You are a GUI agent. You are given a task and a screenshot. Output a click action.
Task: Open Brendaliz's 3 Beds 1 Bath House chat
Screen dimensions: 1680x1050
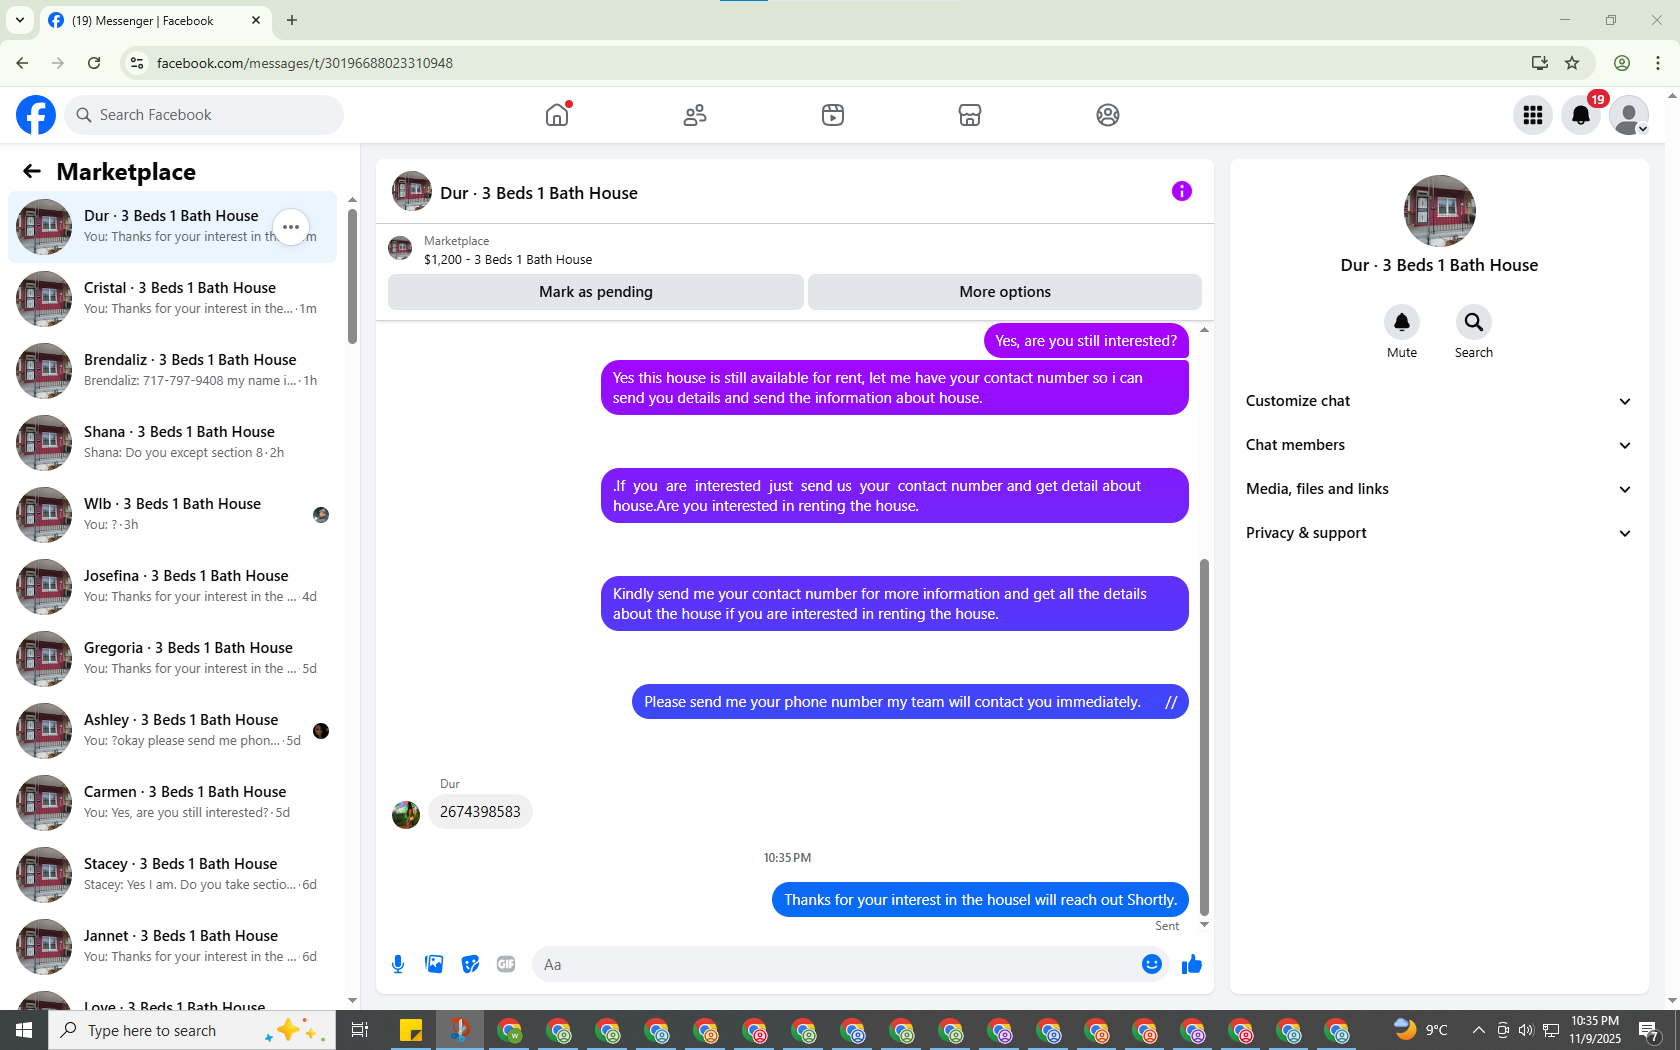click(x=173, y=371)
